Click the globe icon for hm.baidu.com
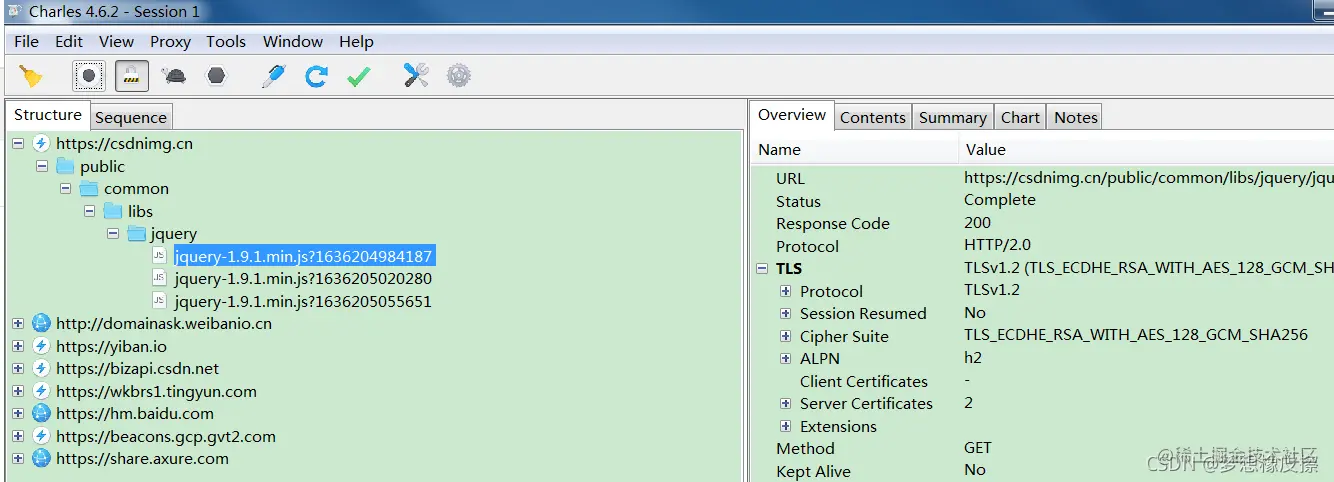The image size is (1334, 482). coord(41,413)
